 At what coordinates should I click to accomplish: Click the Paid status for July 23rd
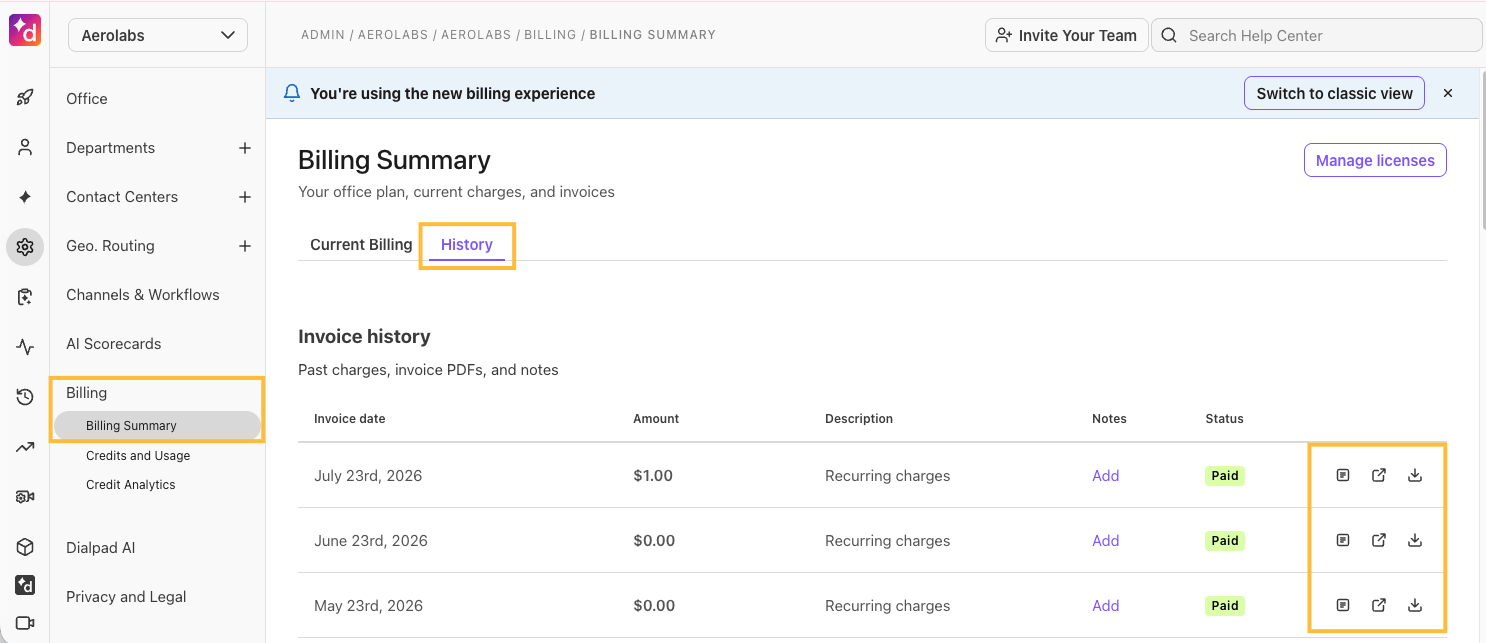[x=1225, y=475]
